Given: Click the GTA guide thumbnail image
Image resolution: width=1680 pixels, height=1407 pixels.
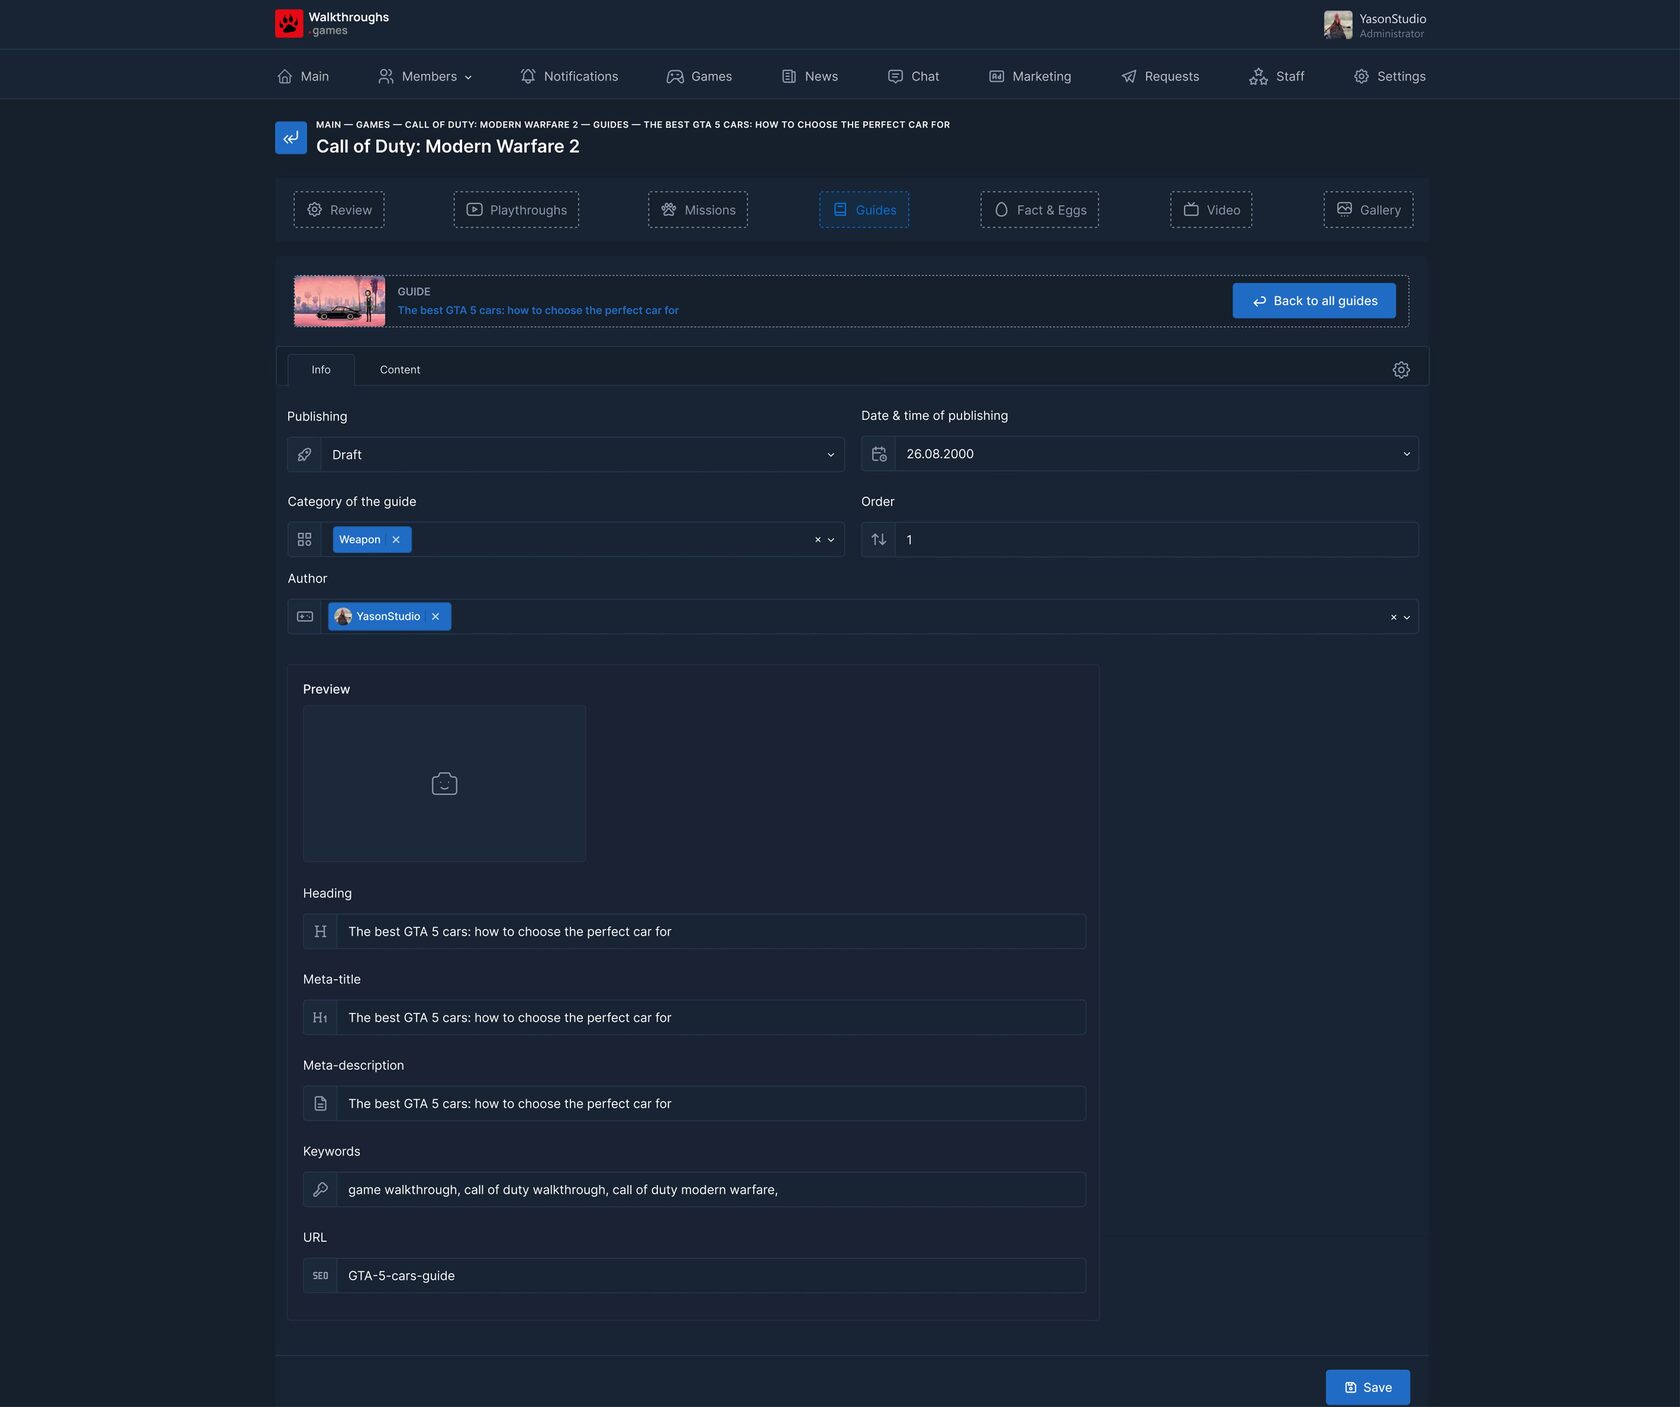Looking at the screenshot, I should [339, 301].
